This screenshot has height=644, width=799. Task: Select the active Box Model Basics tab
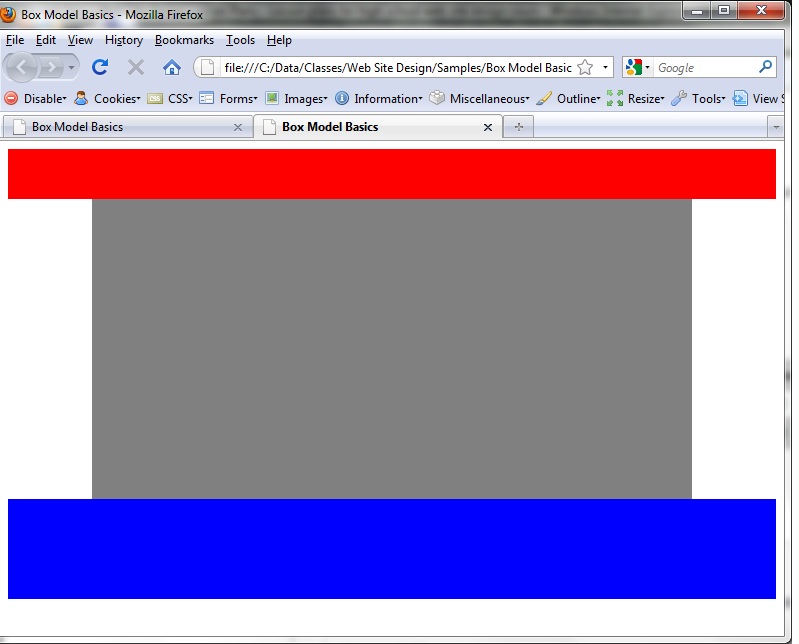pos(378,127)
